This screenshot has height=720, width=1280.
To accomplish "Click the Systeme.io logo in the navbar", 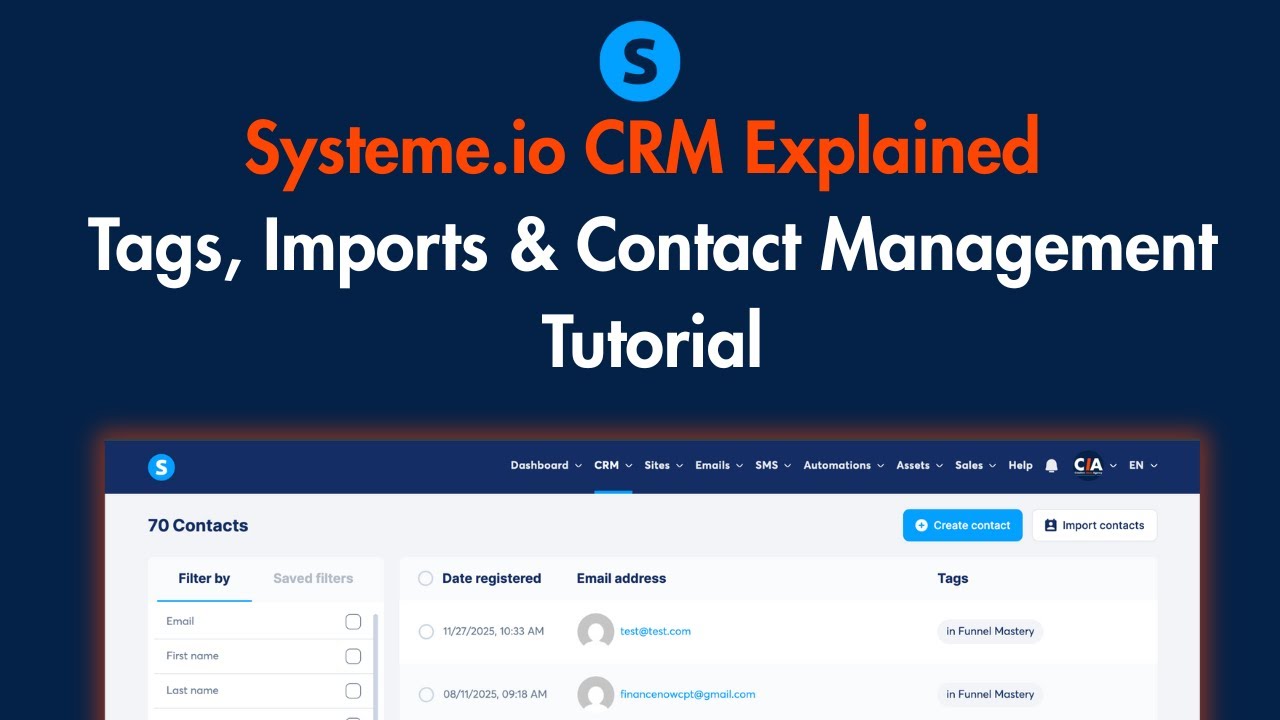I will pyautogui.click(x=161, y=466).
